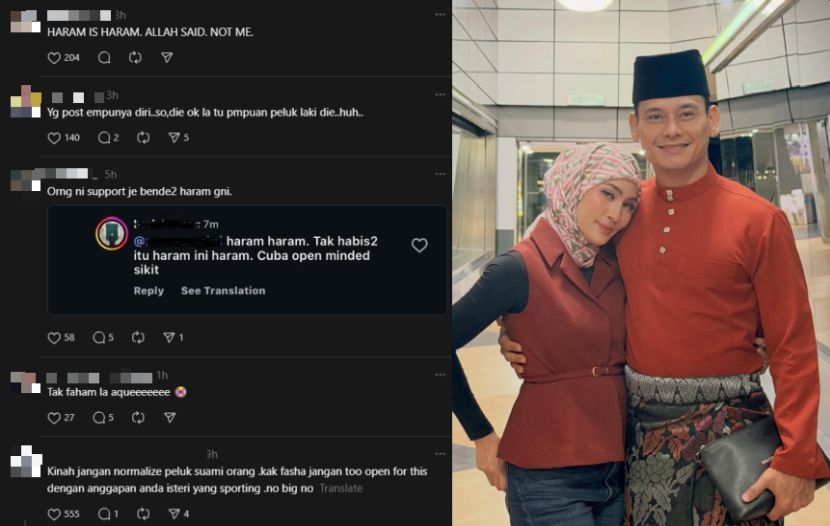Open more options for the 'HARAM IS HARAM' post
Screen dimensions: 830x526
[440, 15]
